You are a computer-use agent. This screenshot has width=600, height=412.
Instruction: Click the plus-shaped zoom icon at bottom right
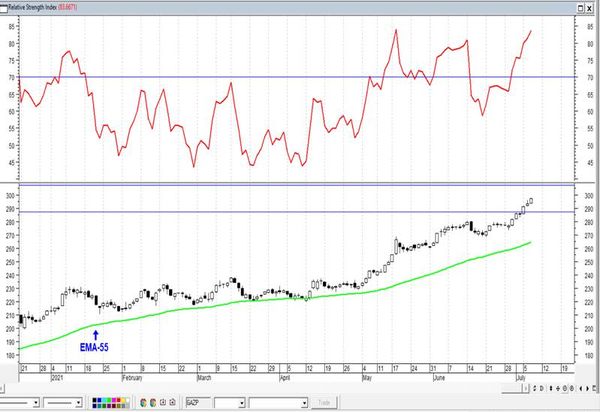click(558, 388)
